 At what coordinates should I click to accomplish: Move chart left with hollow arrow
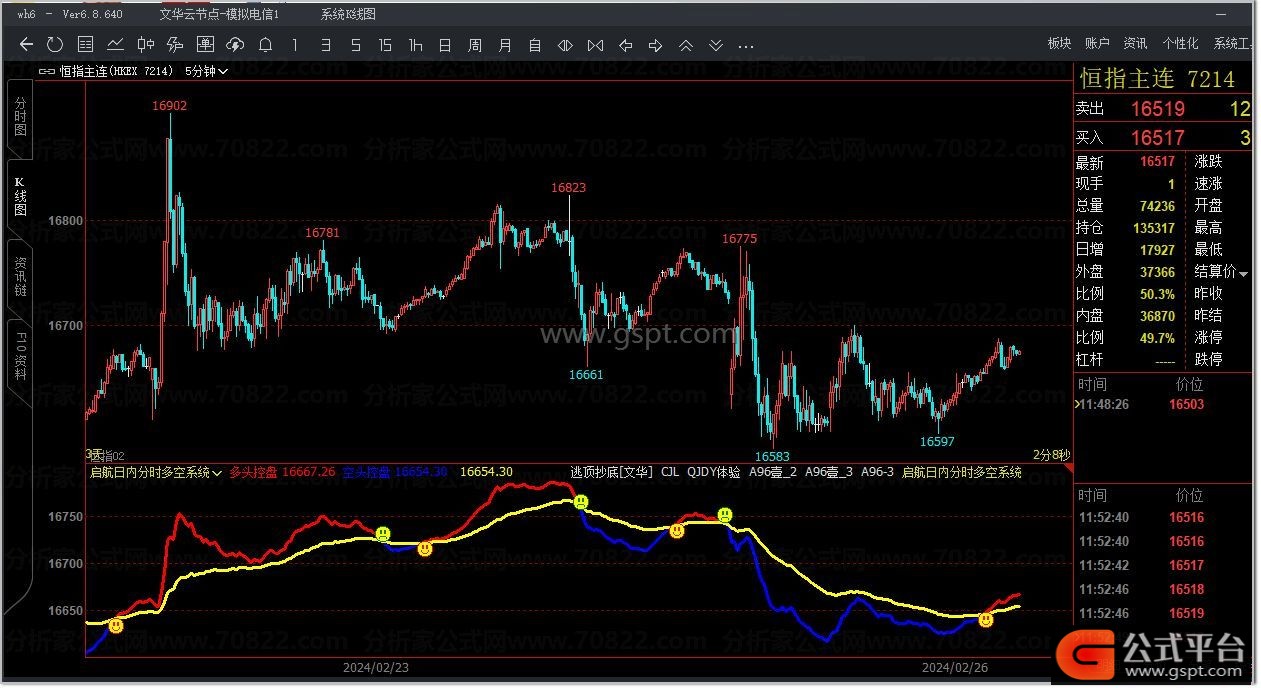(626, 45)
